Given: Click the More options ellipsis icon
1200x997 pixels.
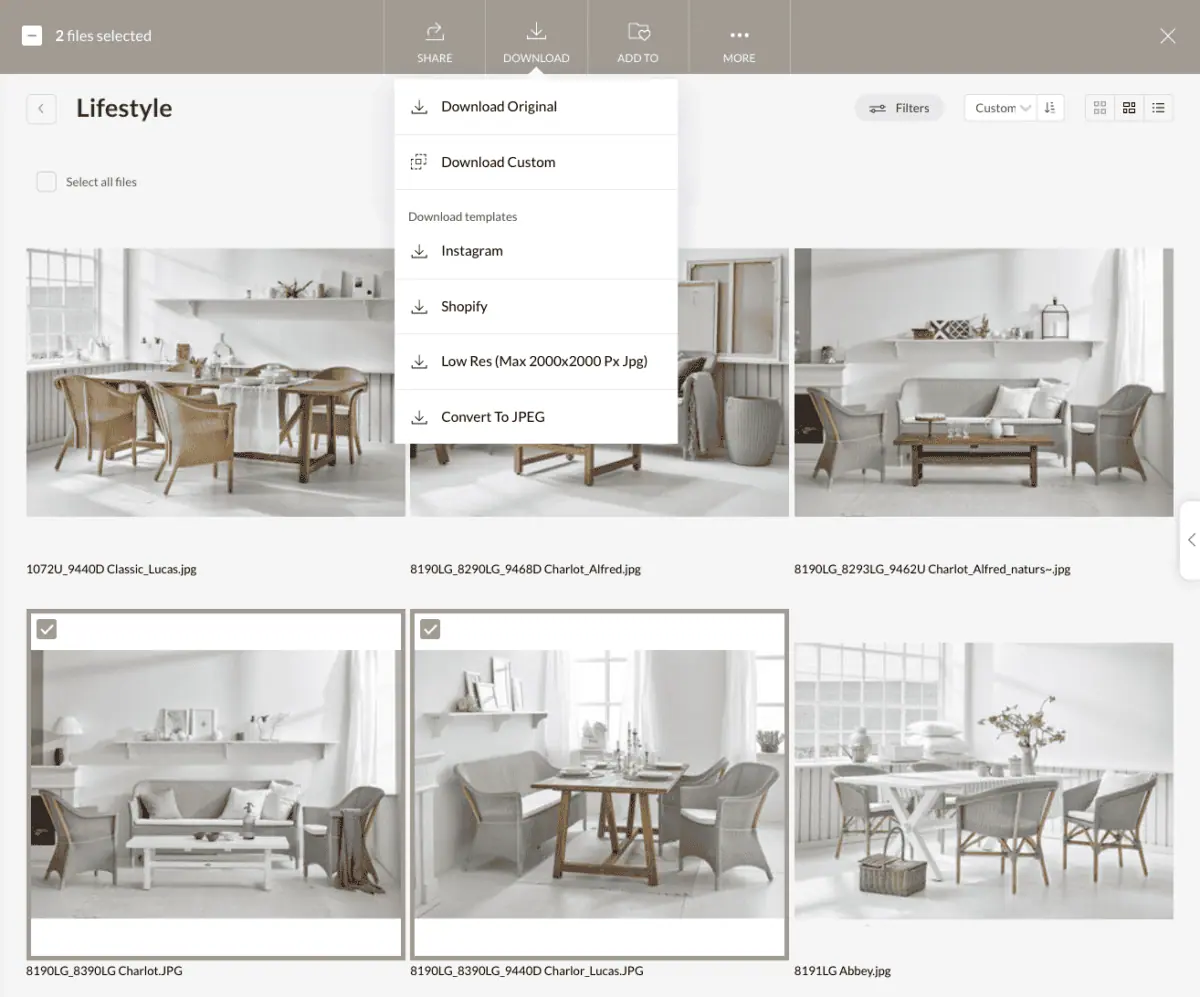Looking at the screenshot, I should pos(739,31).
